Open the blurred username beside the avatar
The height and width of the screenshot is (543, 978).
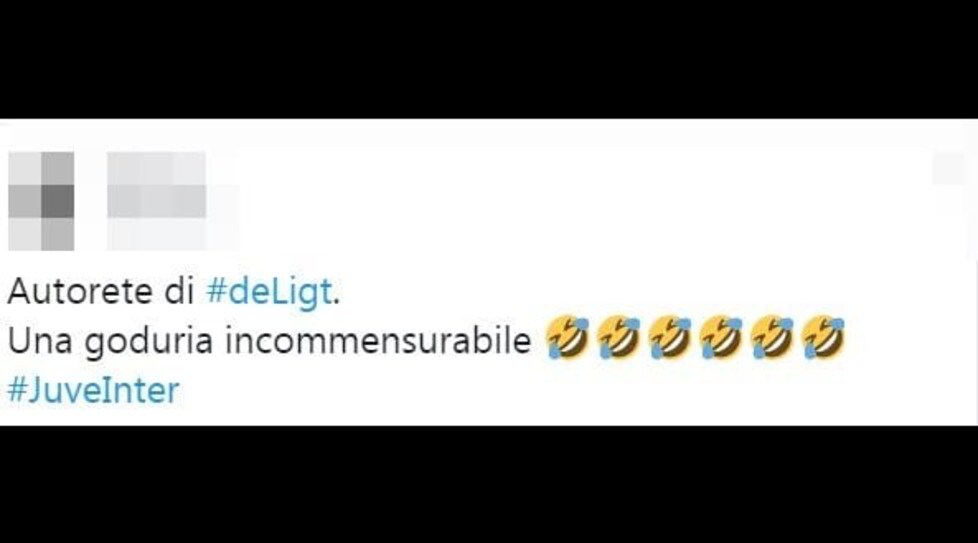(x=157, y=185)
